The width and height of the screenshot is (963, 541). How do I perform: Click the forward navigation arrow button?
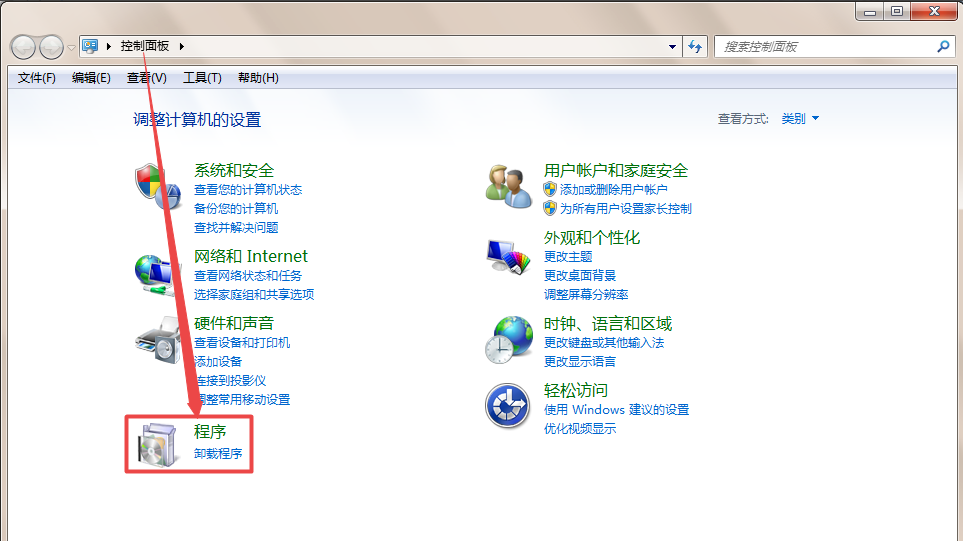[x=51, y=47]
